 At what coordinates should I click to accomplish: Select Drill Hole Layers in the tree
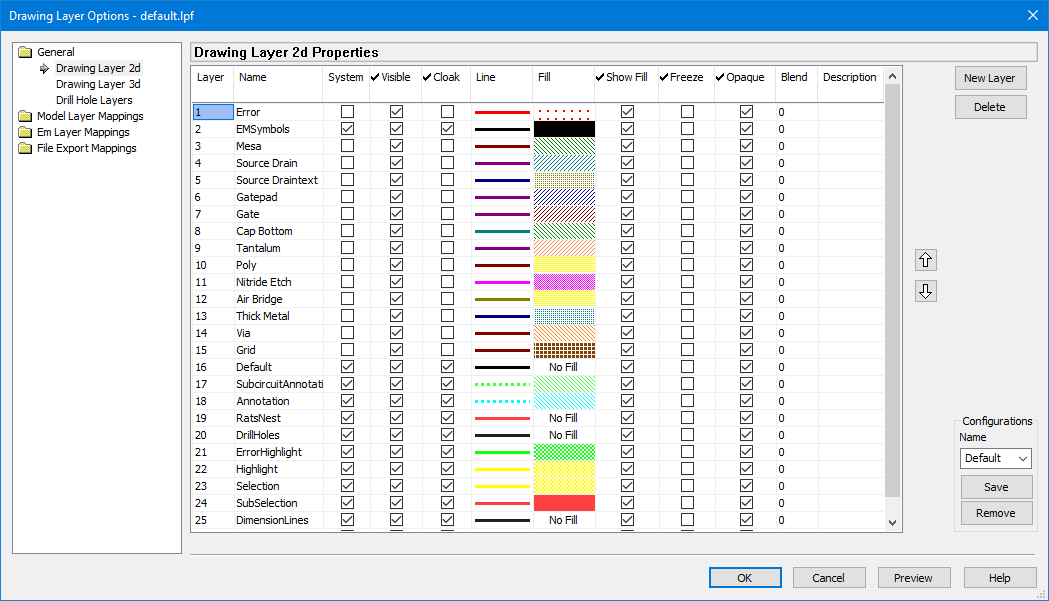94,100
